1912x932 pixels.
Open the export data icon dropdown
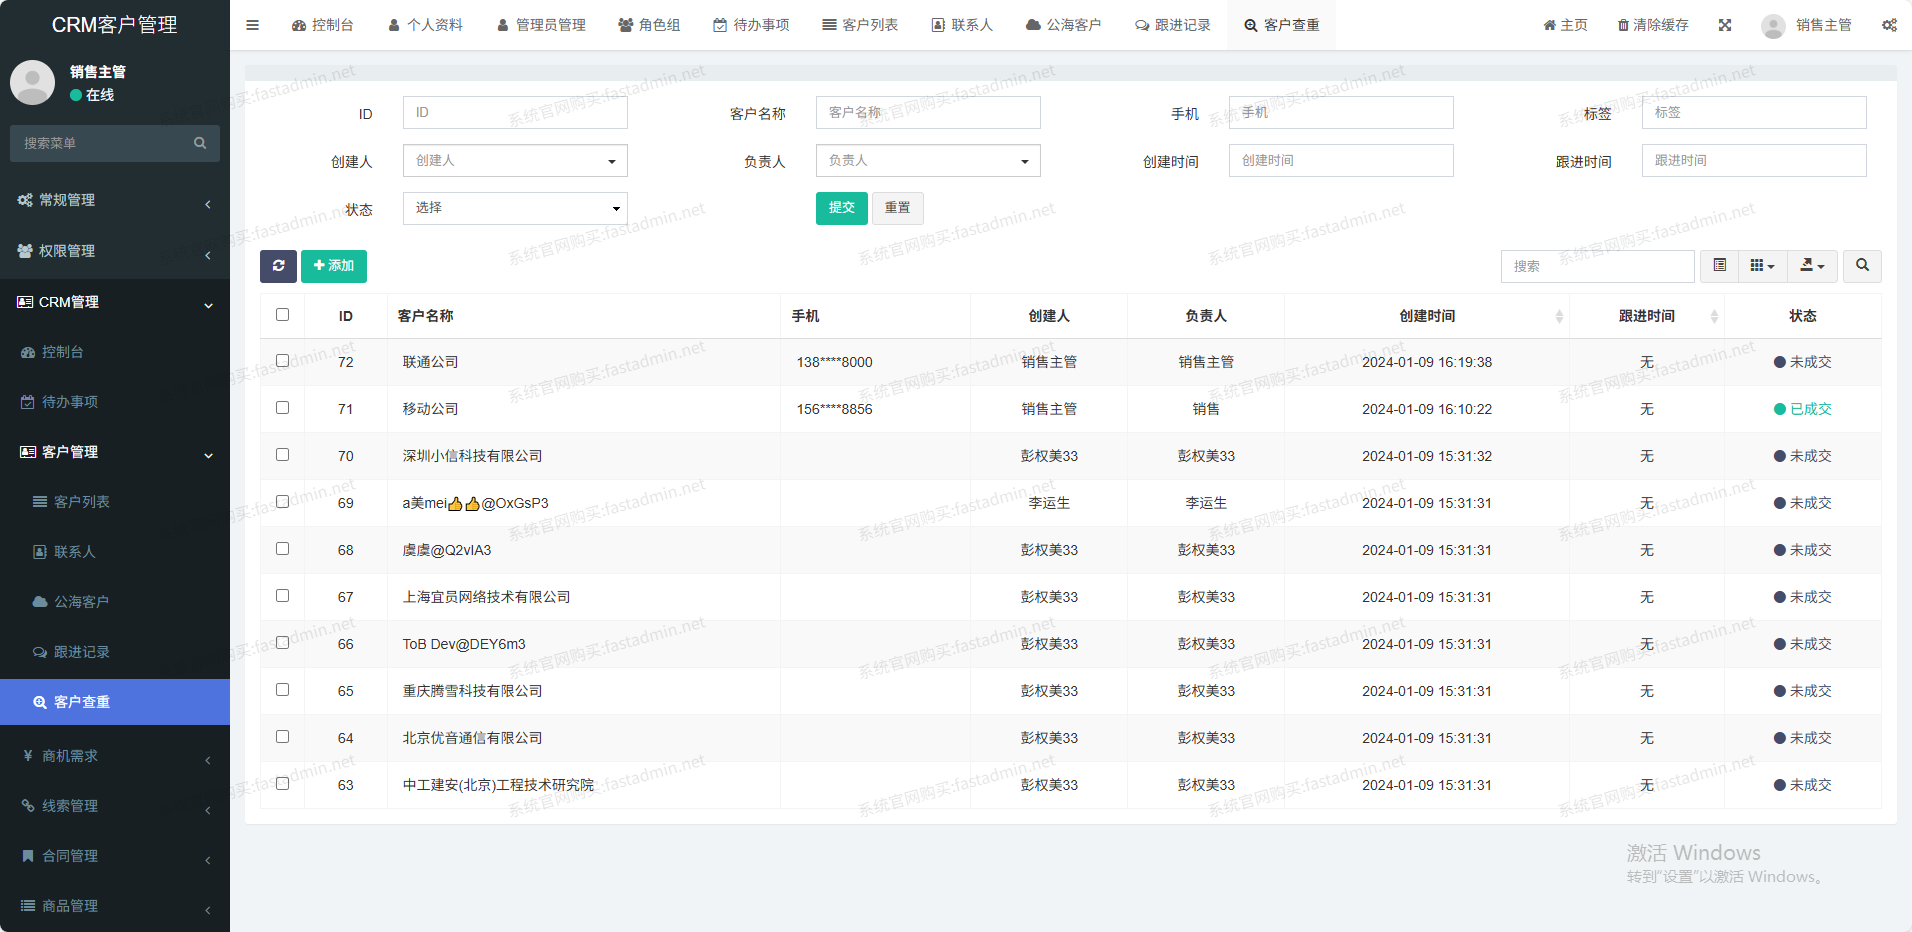1812,266
